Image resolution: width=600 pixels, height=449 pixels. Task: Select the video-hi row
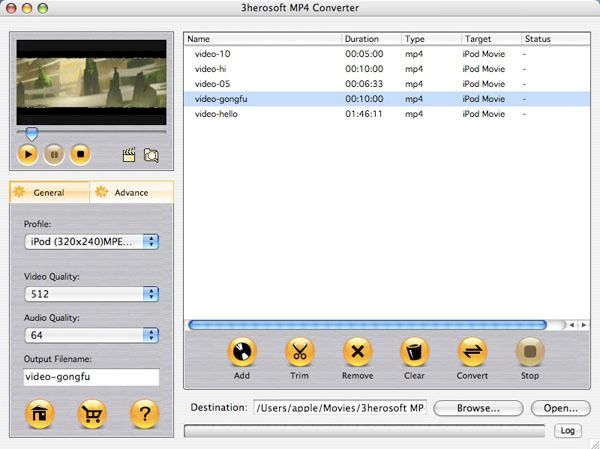[x=387, y=69]
